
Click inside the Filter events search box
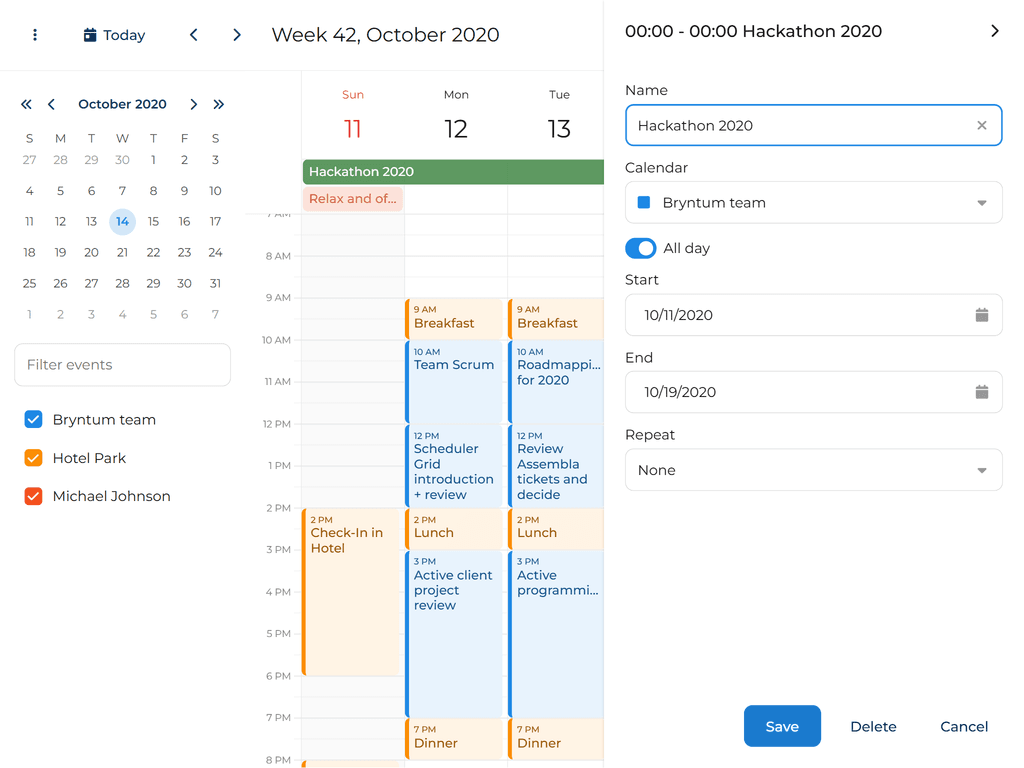pyautogui.click(x=122, y=365)
